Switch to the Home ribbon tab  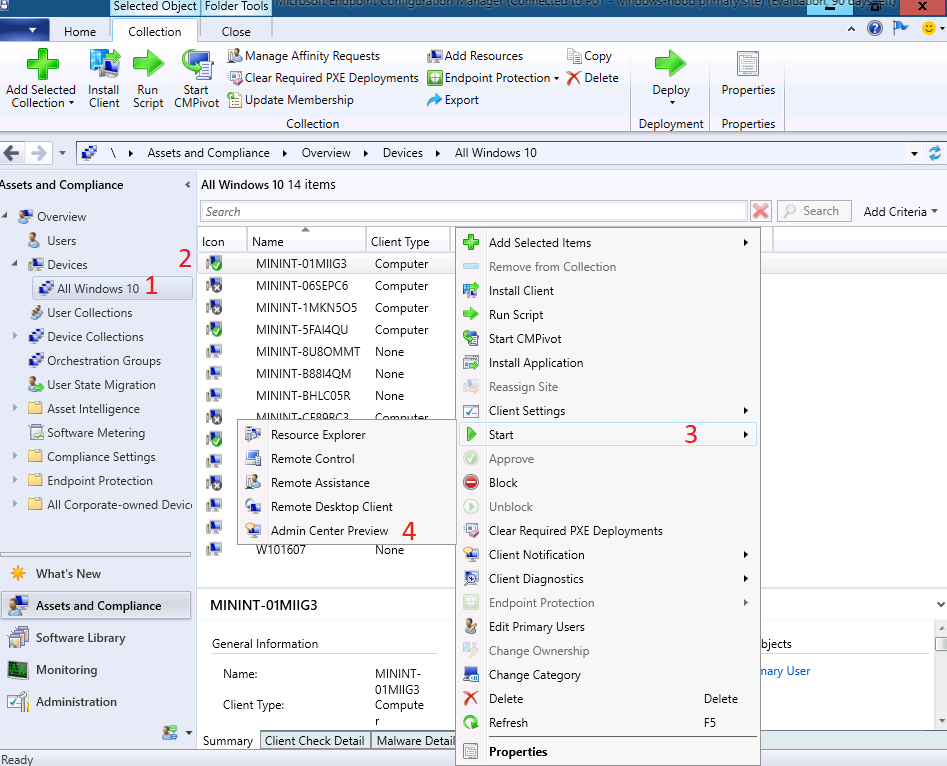pos(80,31)
